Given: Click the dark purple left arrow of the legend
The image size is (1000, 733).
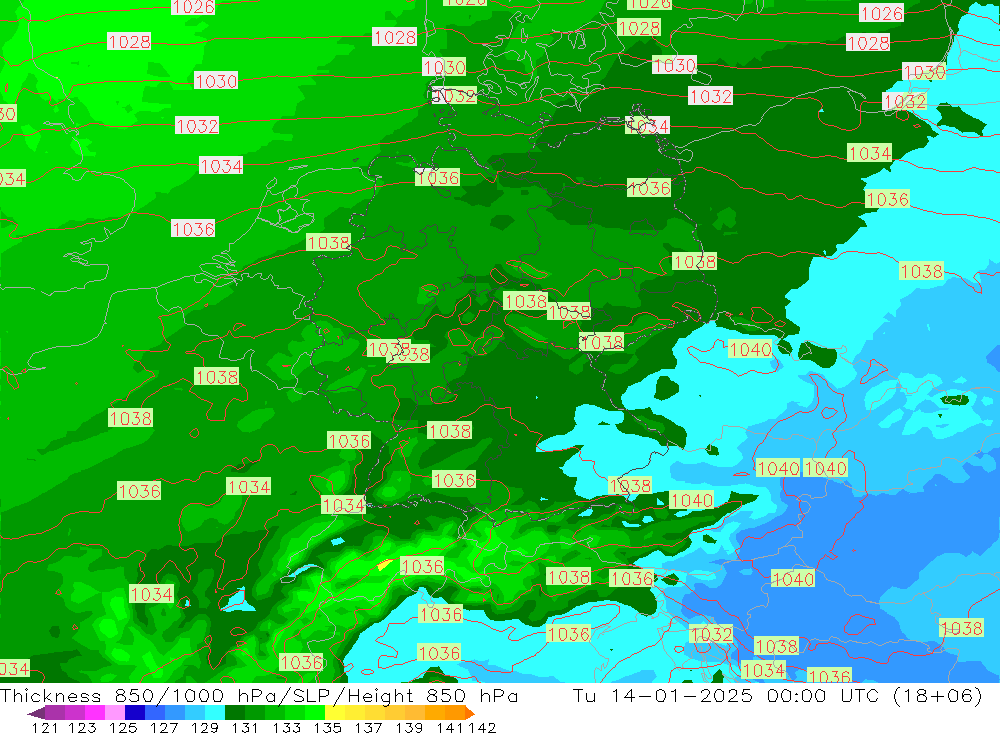Looking at the screenshot, I should coord(36,713).
